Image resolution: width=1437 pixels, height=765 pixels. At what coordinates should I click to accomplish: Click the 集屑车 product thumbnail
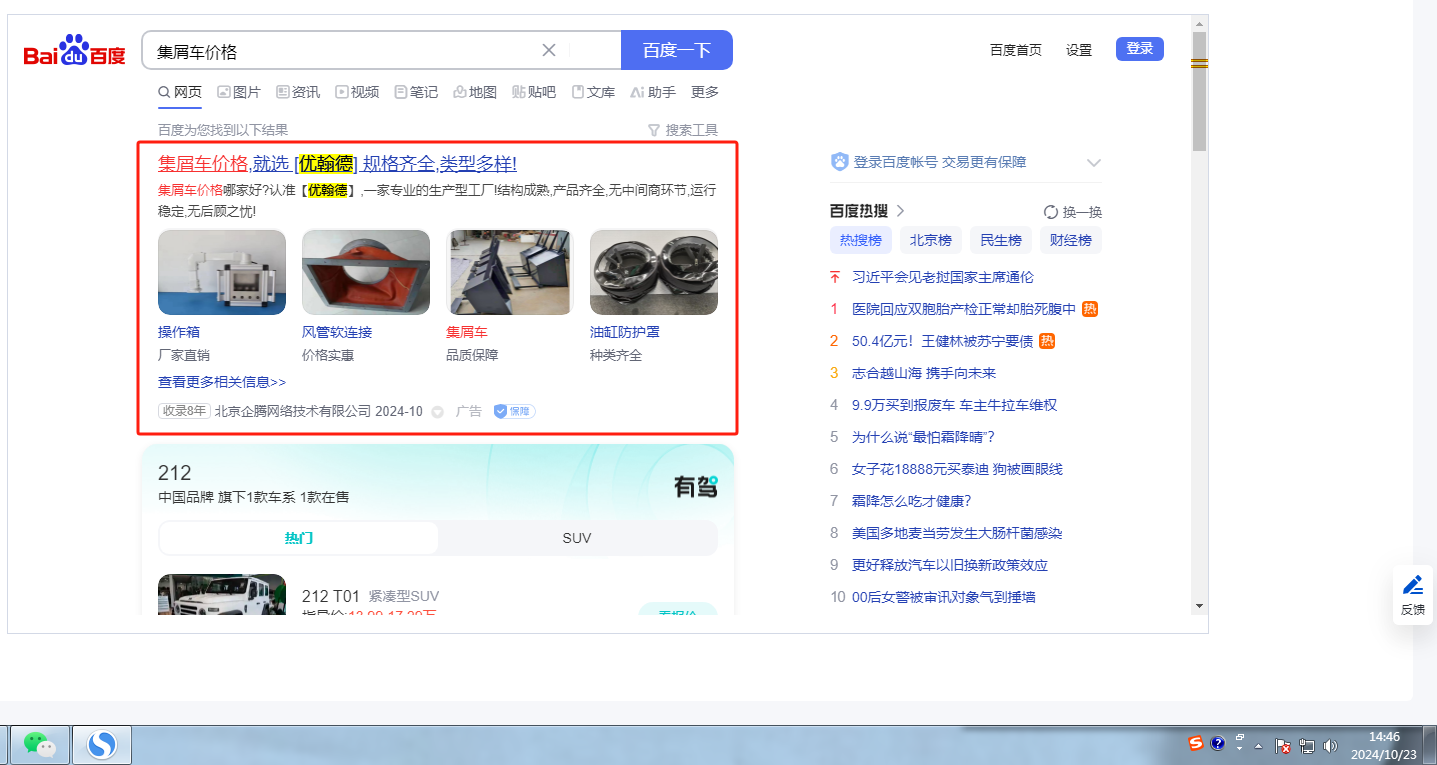(510, 272)
